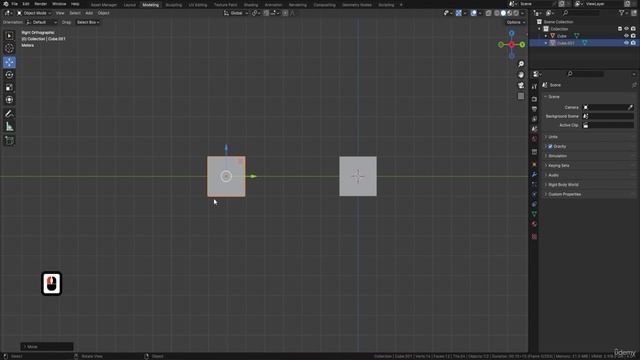Click the blue Z axis on navigation gizmo
This screenshot has width=640, height=360.
click(x=511, y=33)
